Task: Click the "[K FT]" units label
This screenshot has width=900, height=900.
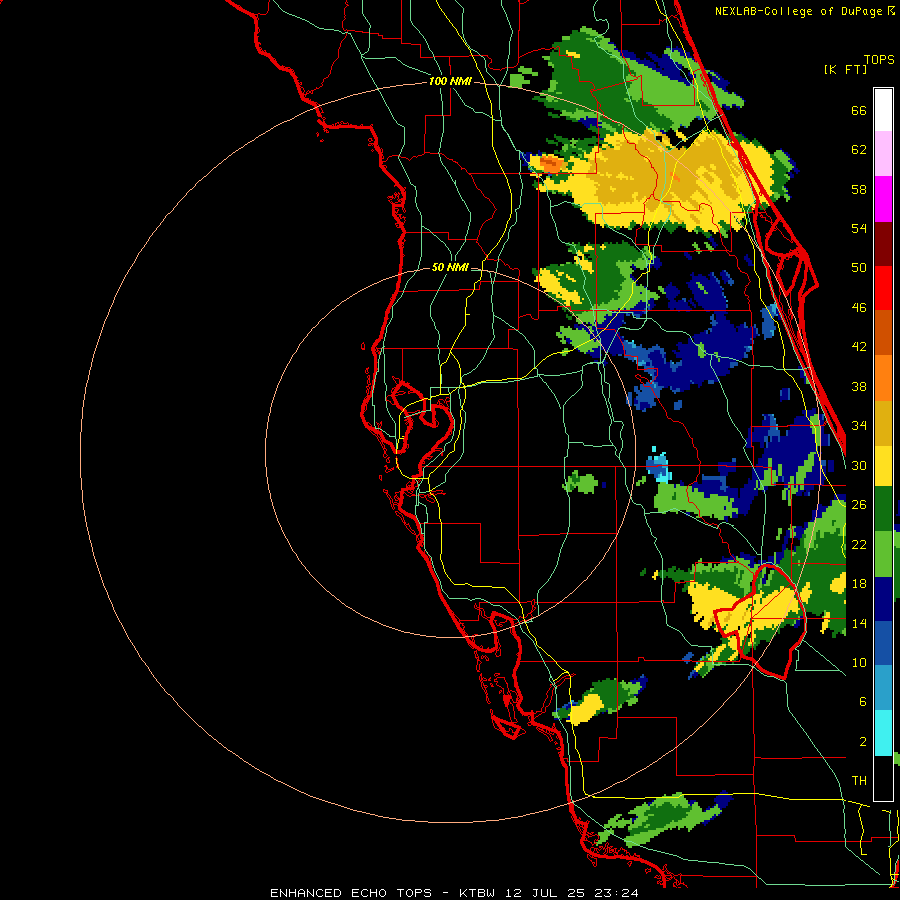Action: click(845, 70)
